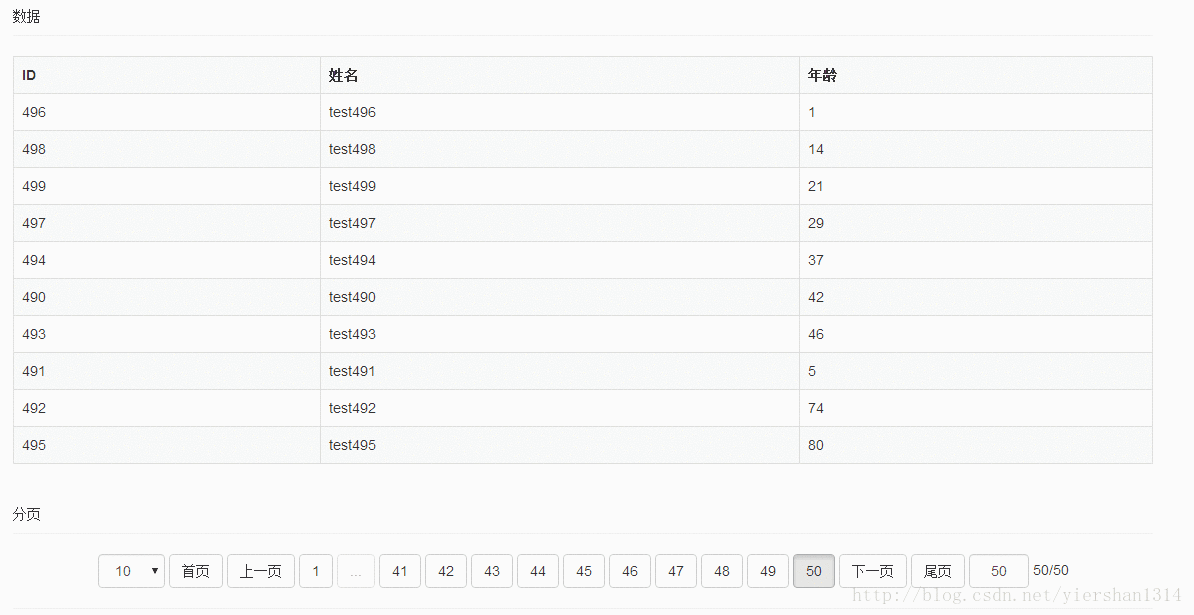Go to previous page with 上一页
1194x615 pixels.
260,571
